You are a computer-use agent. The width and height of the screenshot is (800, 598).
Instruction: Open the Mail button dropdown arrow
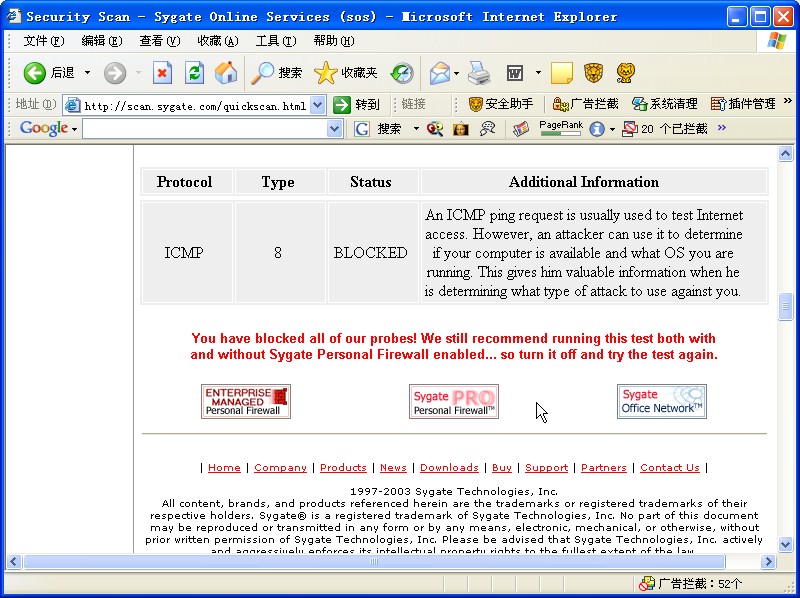(x=456, y=73)
